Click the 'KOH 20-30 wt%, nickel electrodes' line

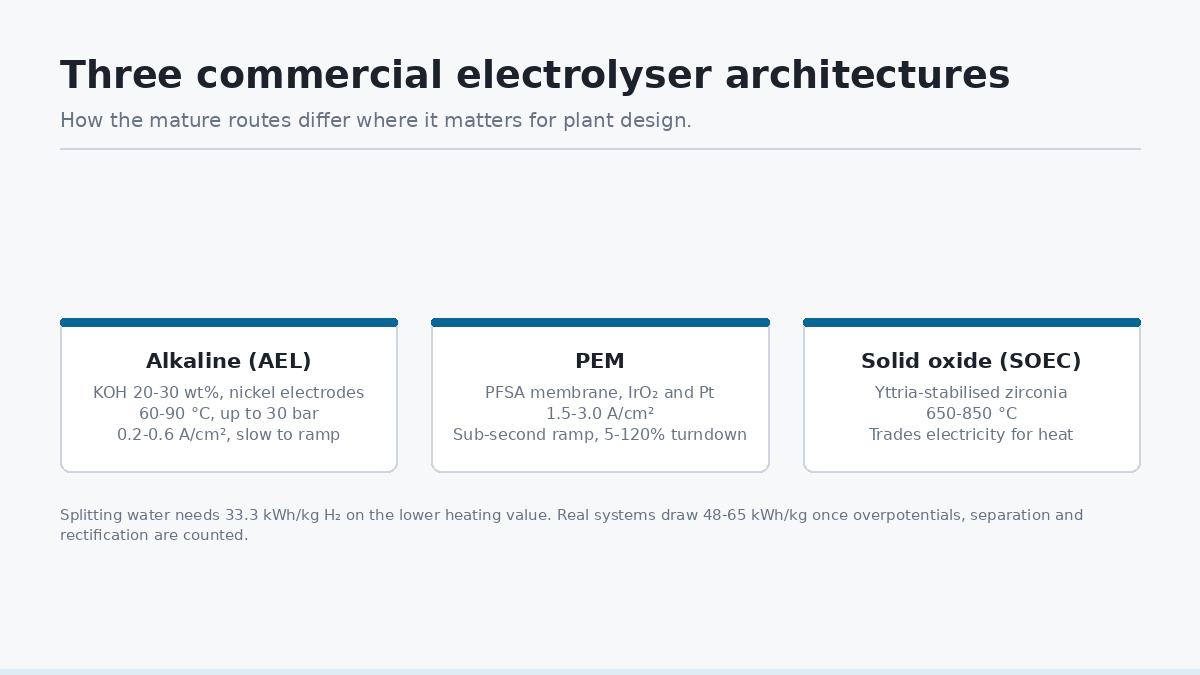click(229, 393)
